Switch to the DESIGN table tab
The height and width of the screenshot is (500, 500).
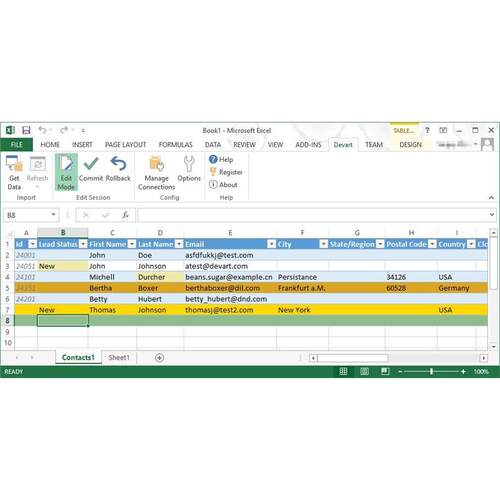[x=411, y=145]
